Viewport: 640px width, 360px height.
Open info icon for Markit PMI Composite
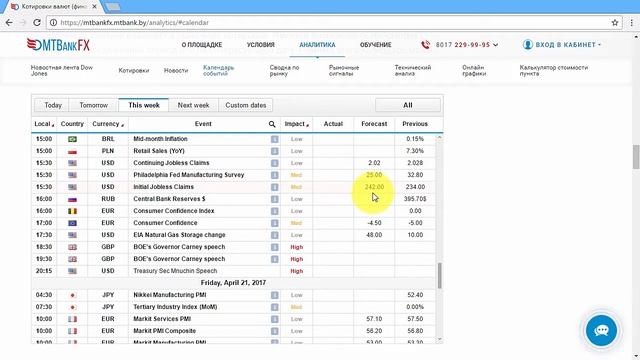click(x=274, y=331)
